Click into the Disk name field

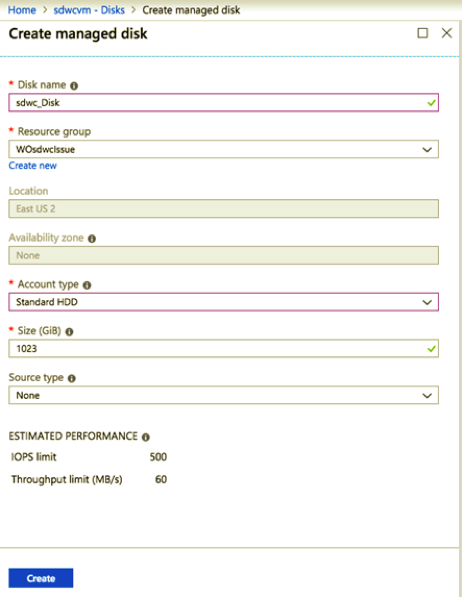[x=224, y=103]
